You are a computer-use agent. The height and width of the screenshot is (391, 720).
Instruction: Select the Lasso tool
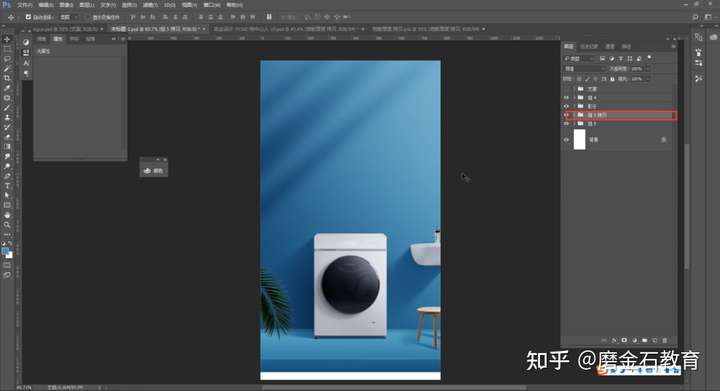7,59
